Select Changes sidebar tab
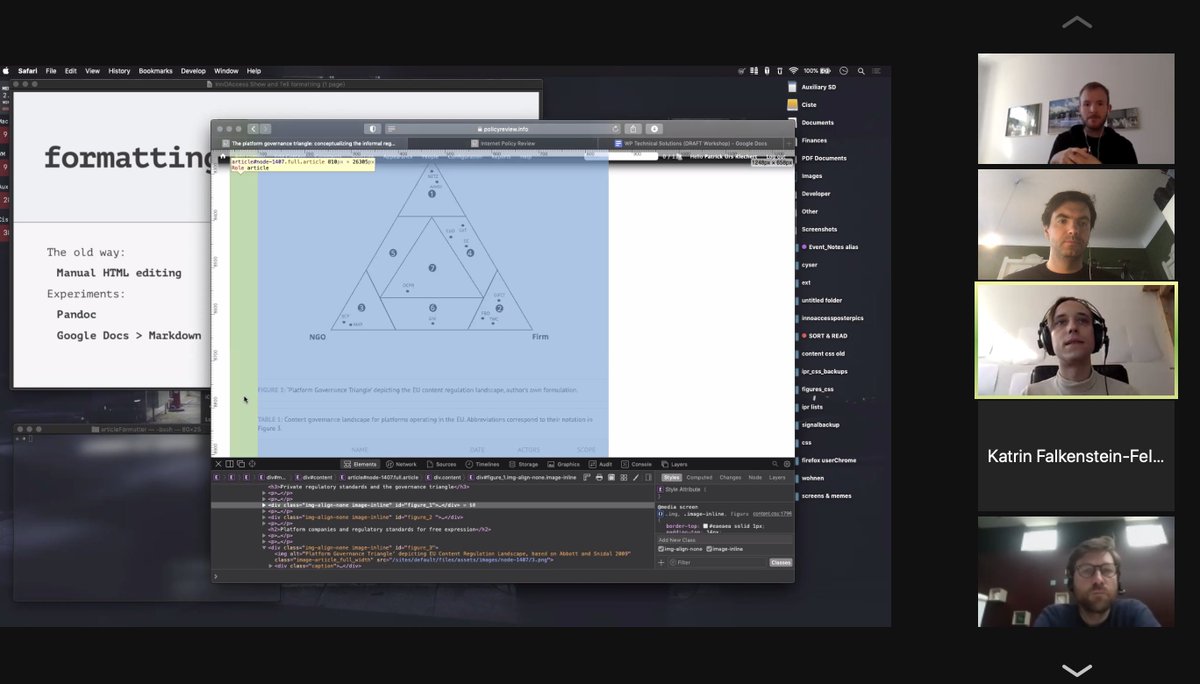1200x684 pixels. pyautogui.click(x=730, y=477)
